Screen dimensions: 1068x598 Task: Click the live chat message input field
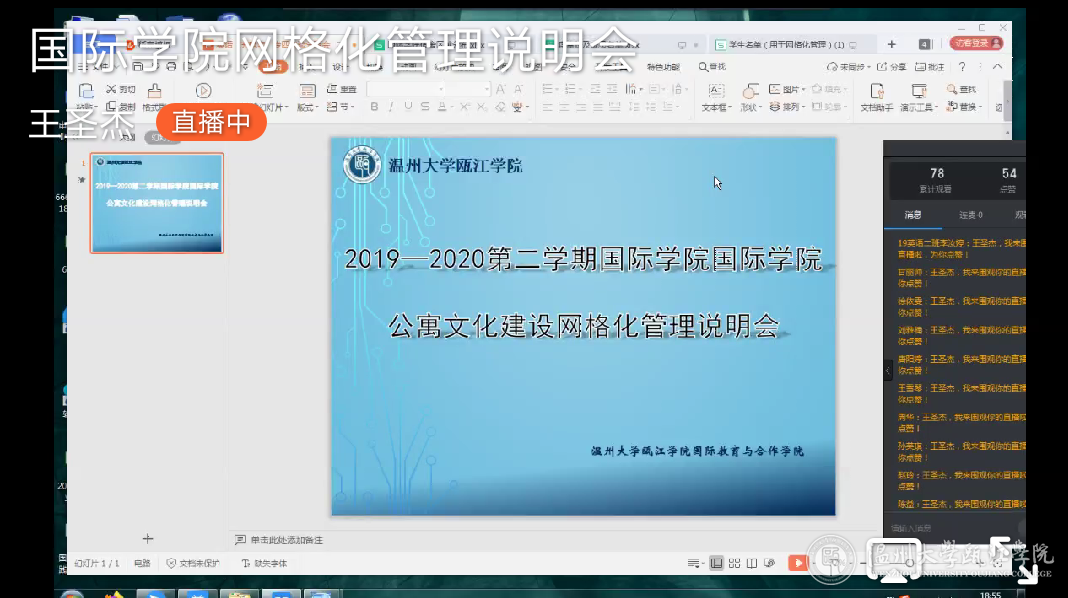point(954,528)
